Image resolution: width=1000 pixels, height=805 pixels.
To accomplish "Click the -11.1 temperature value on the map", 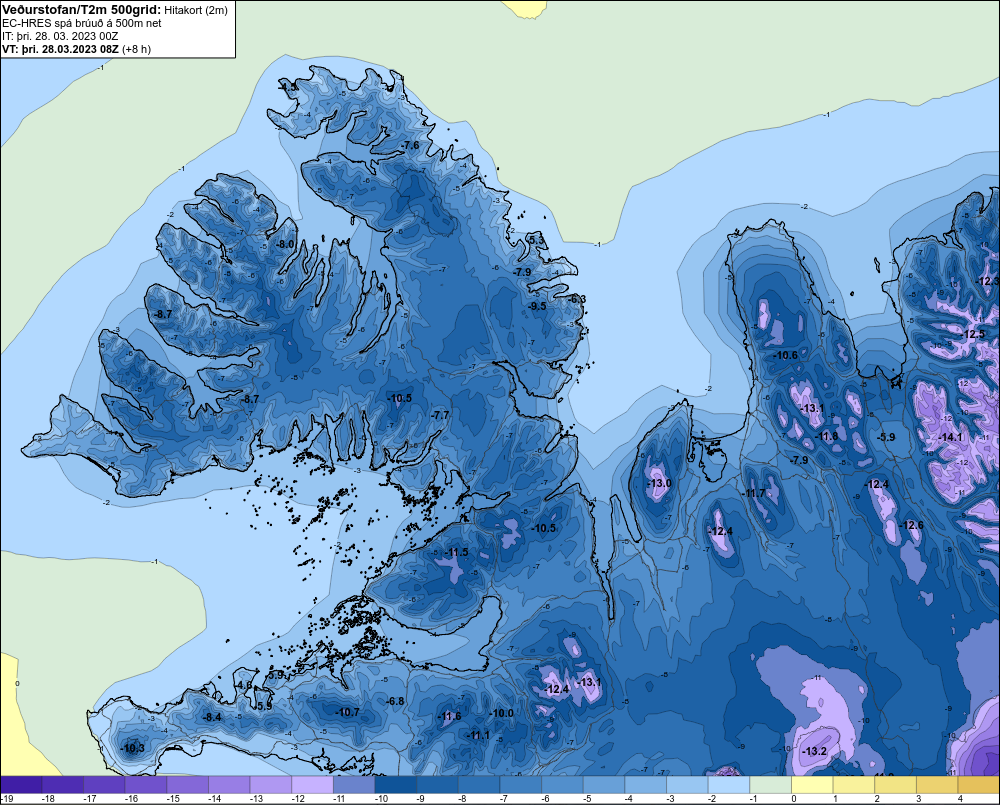I will 477,735.
